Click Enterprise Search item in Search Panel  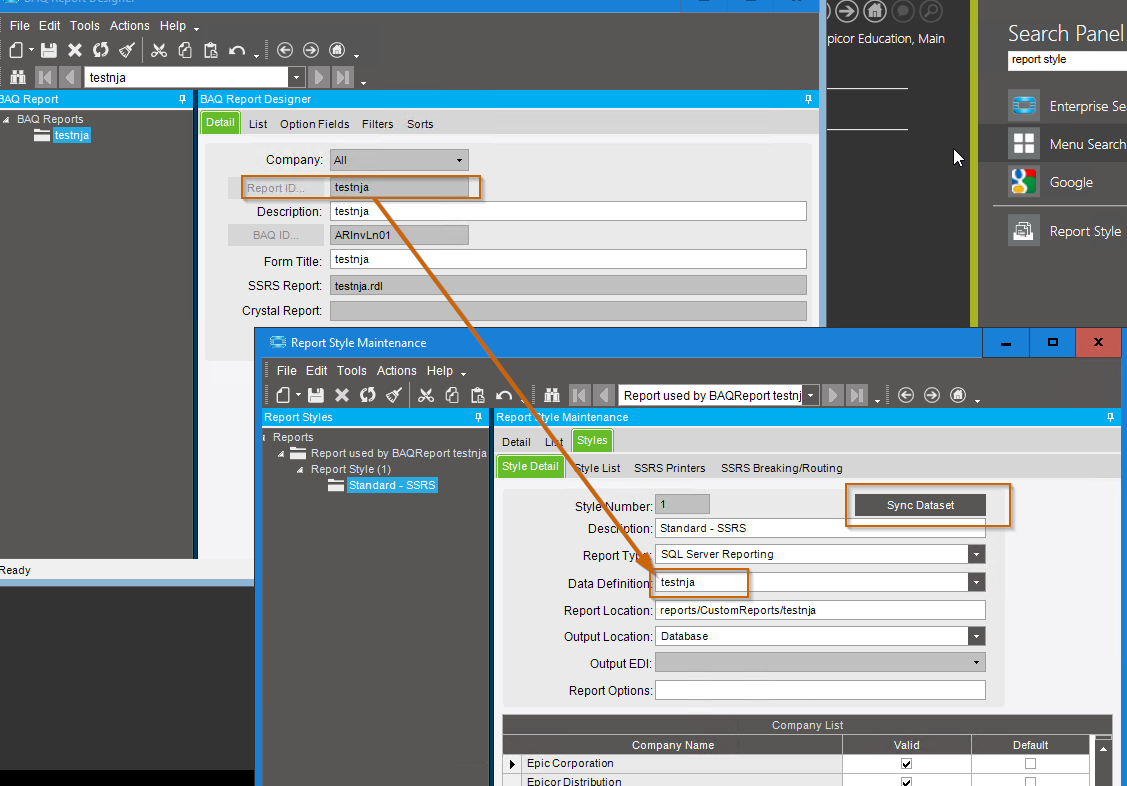click(x=1067, y=106)
